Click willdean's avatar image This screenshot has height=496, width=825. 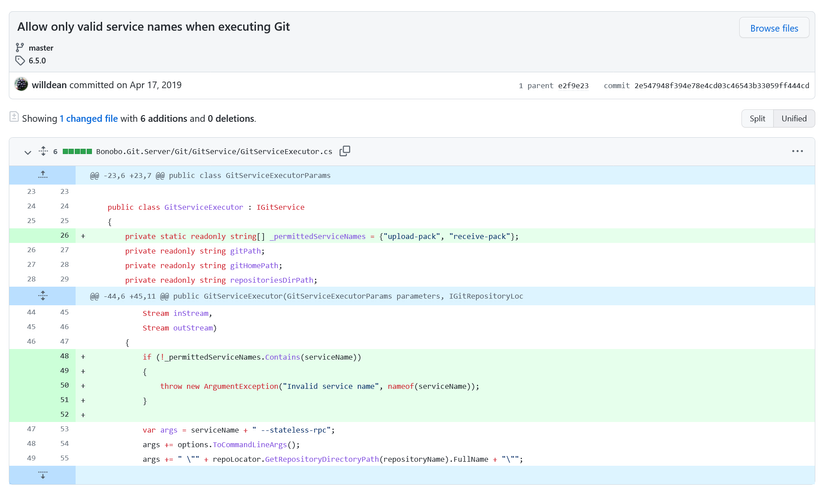[21, 85]
